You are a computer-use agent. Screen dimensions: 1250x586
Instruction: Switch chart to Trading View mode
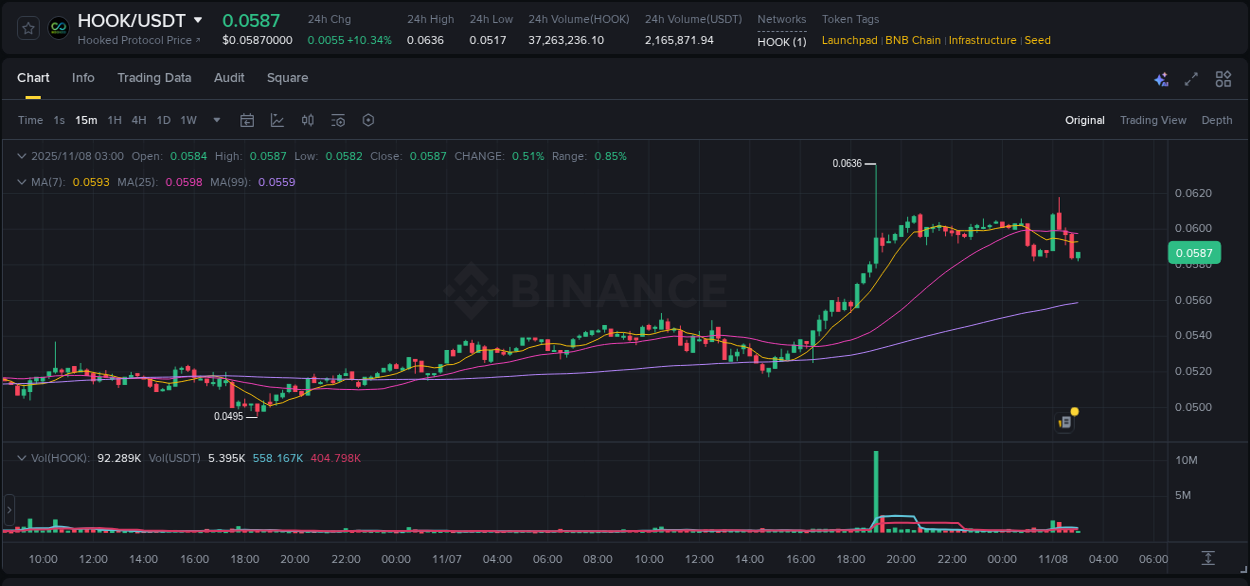1153,119
